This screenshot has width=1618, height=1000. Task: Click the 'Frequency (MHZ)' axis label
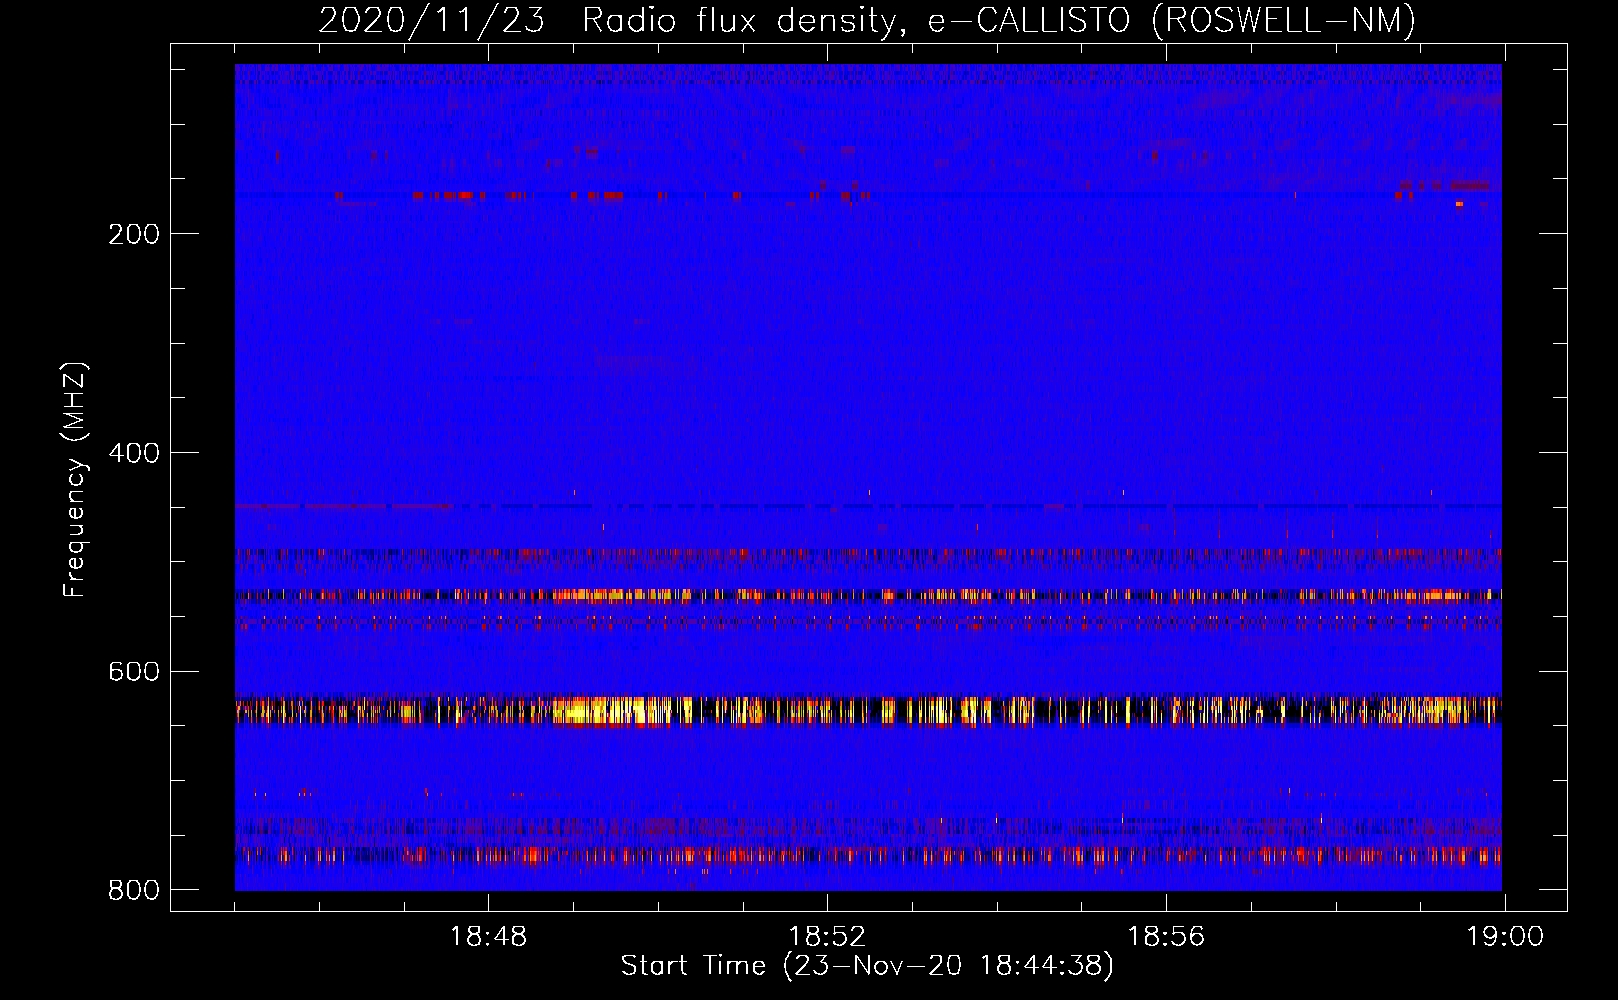75,480
